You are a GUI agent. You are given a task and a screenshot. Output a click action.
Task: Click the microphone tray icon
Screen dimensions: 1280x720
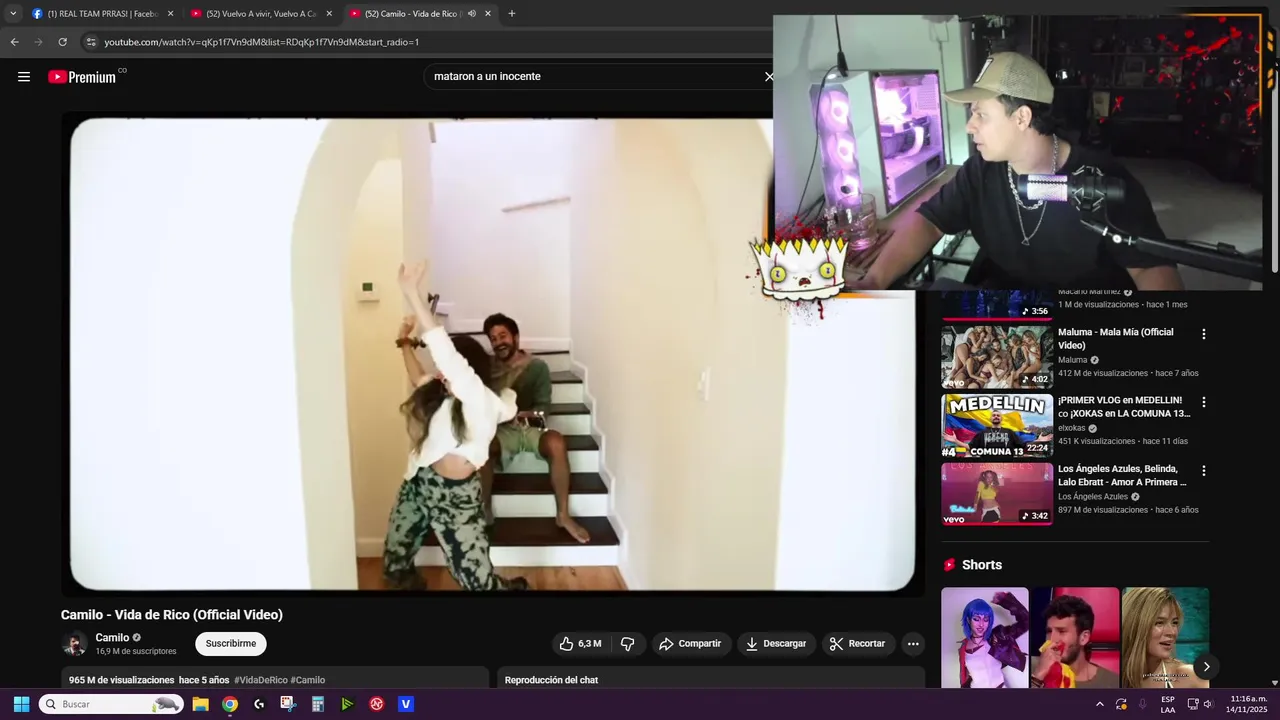(1142, 704)
